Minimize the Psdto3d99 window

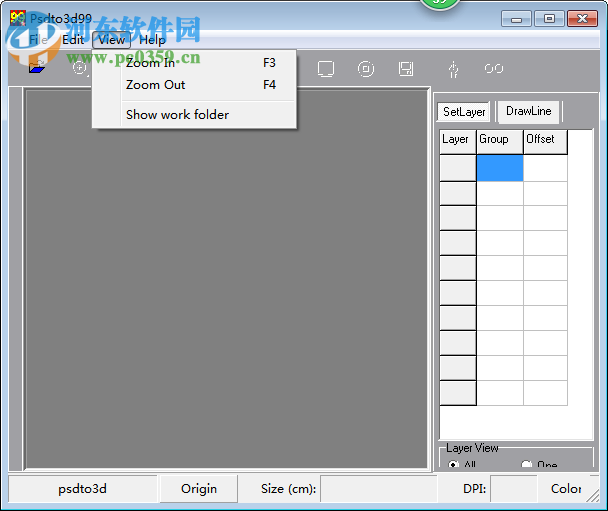(x=516, y=19)
